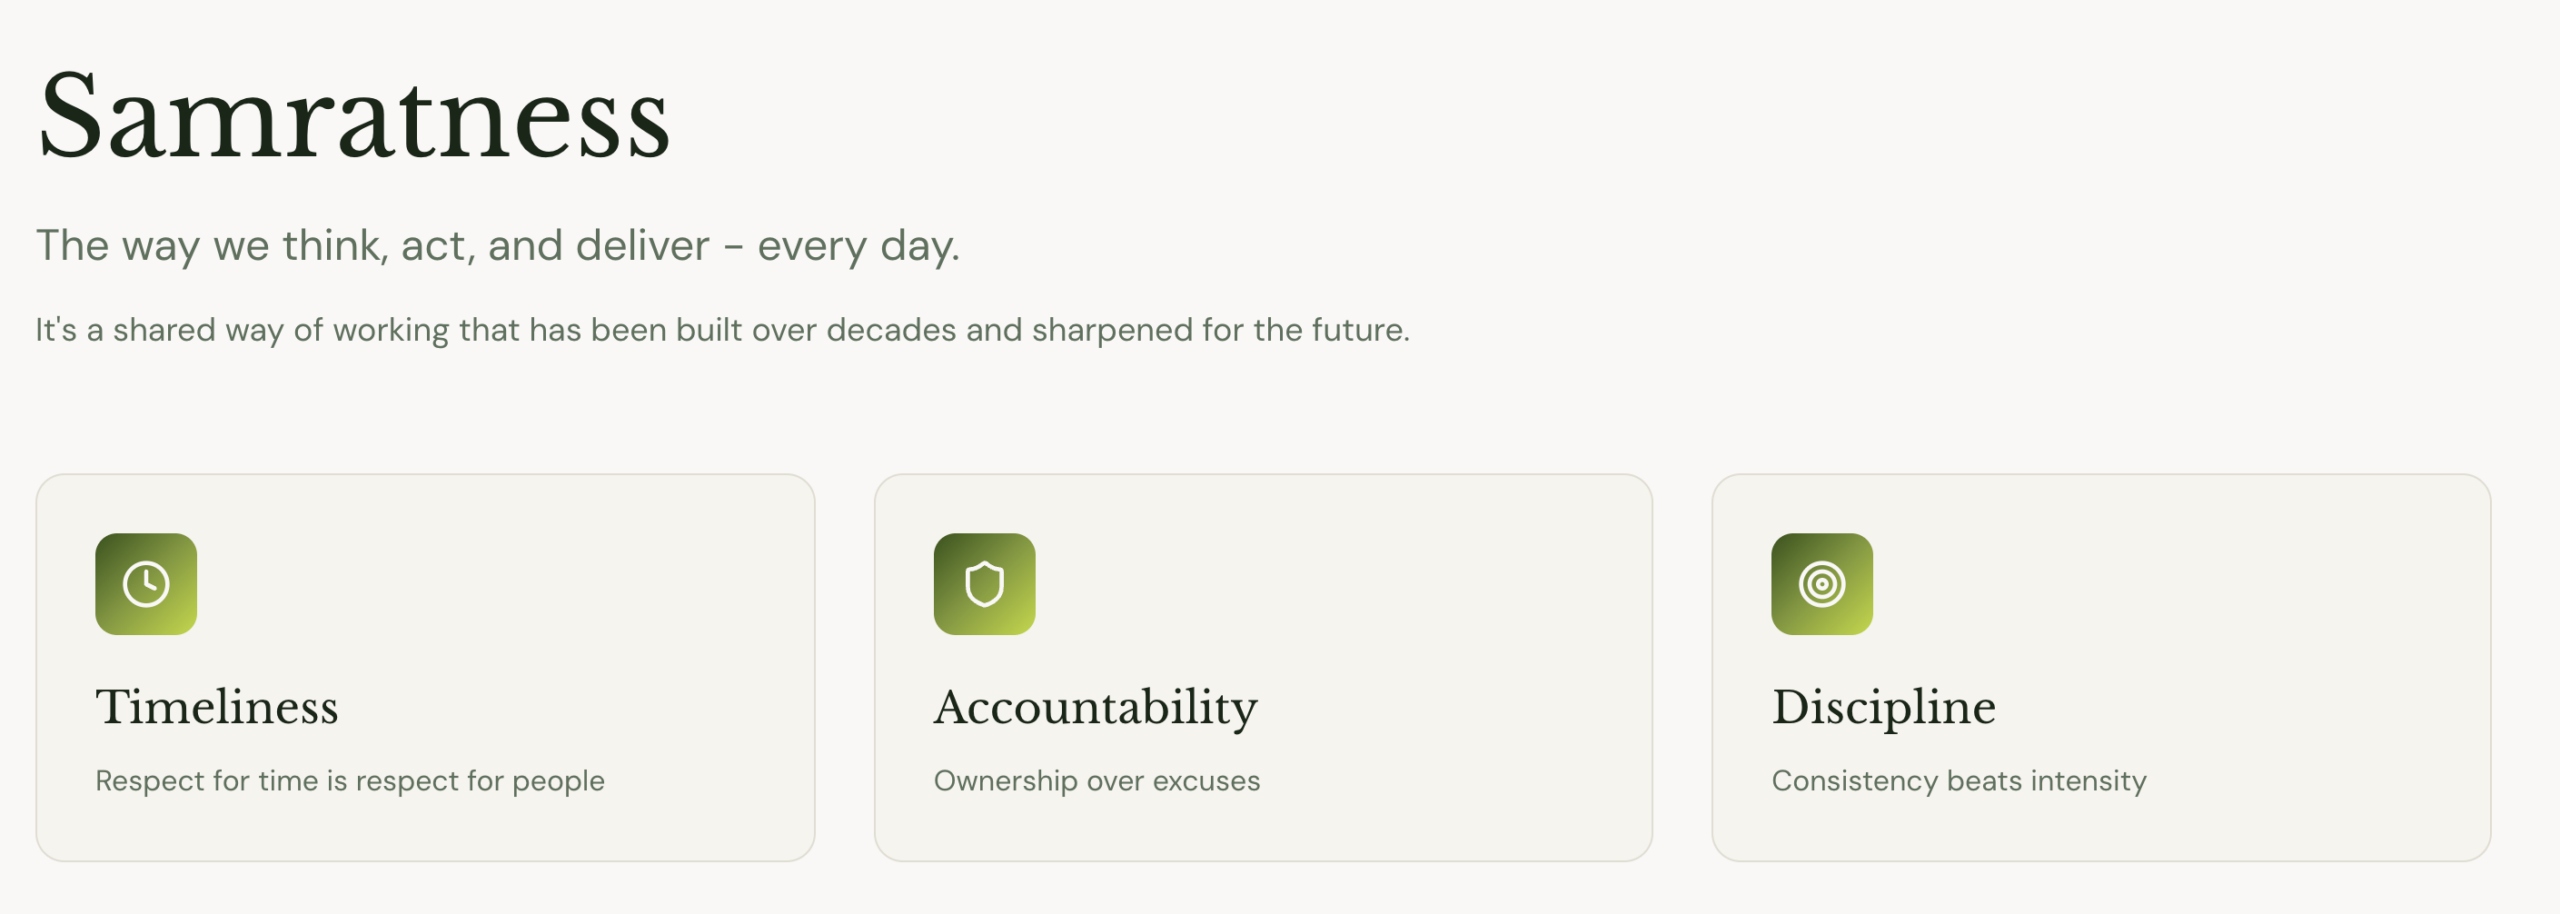Click 'Respect for time is respect for people'
Viewport: 2560px width, 914px height.
350,781
